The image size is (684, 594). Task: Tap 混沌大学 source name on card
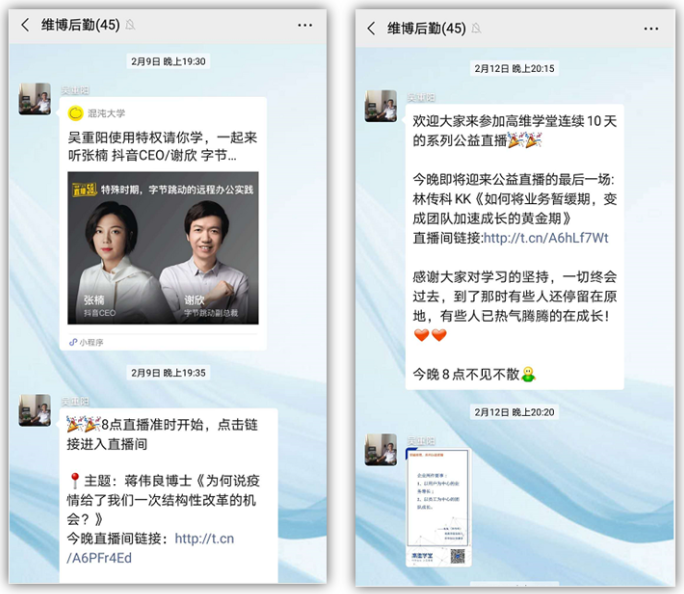tap(106, 113)
